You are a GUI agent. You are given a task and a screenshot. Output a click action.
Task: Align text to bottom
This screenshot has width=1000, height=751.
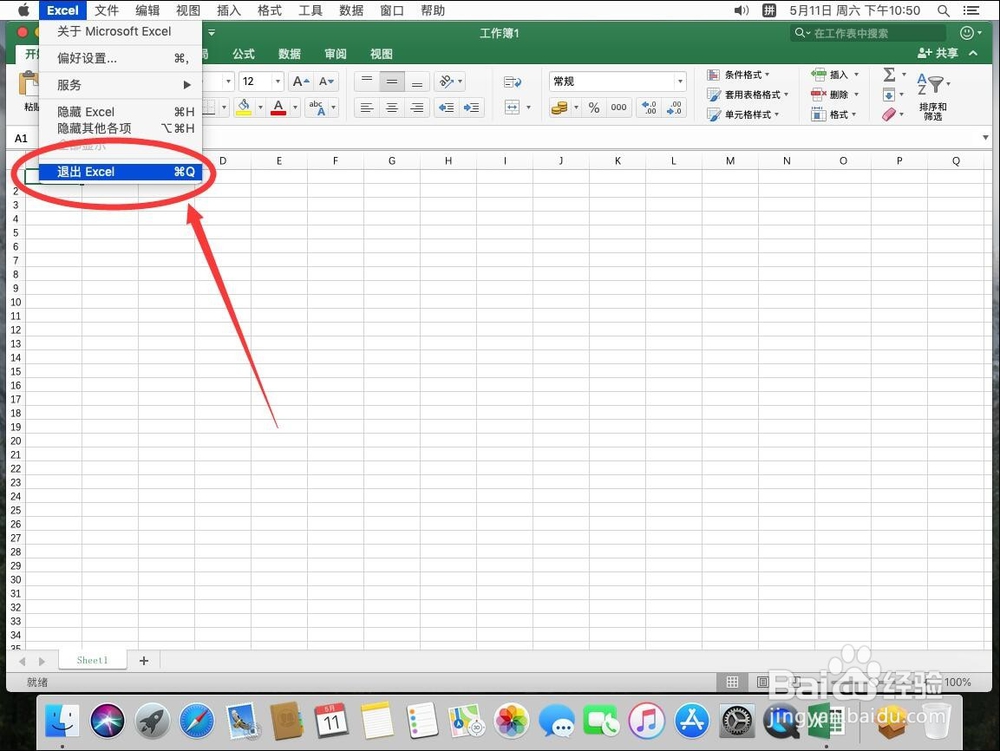click(416, 82)
